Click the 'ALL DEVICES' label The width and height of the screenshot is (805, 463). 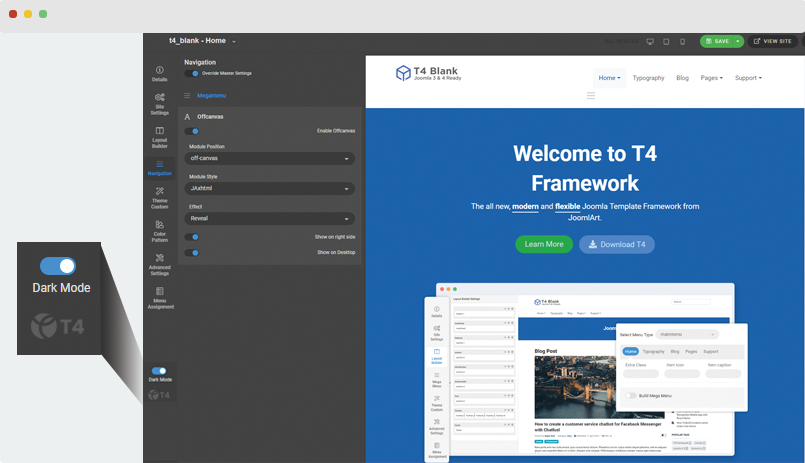point(621,41)
